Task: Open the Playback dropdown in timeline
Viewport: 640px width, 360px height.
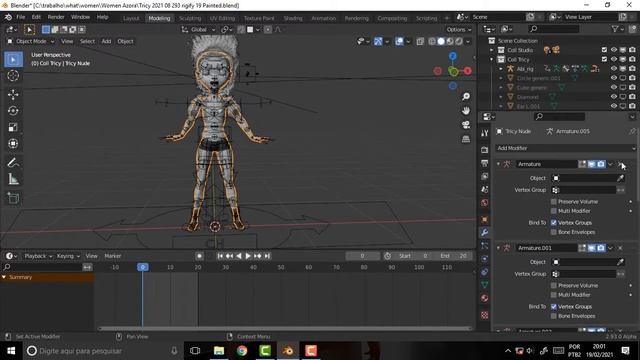Action: (38, 256)
